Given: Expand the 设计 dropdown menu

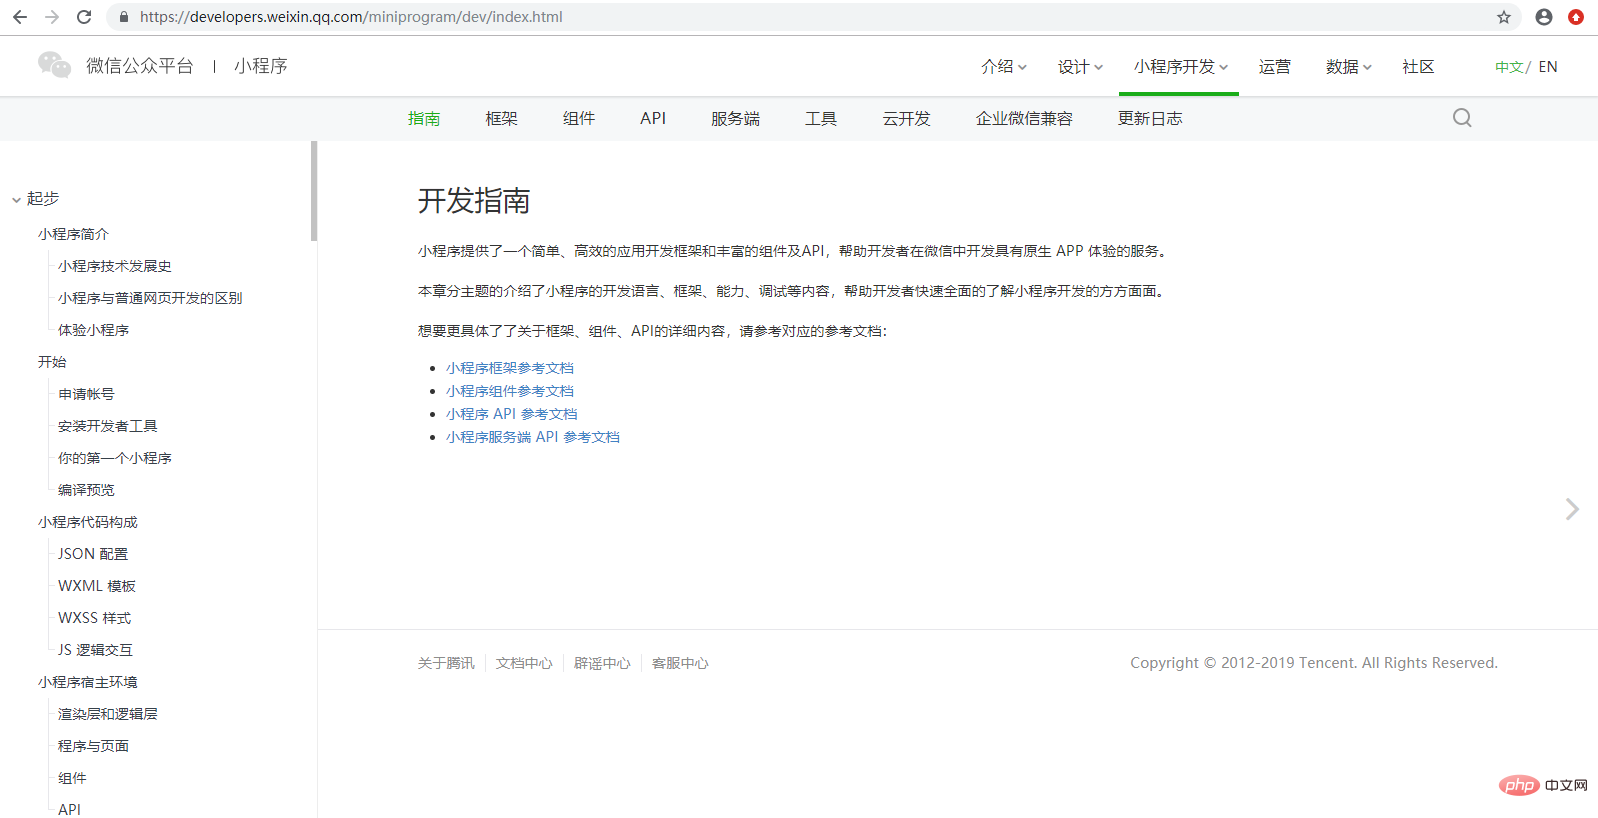Looking at the screenshot, I should [1080, 66].
